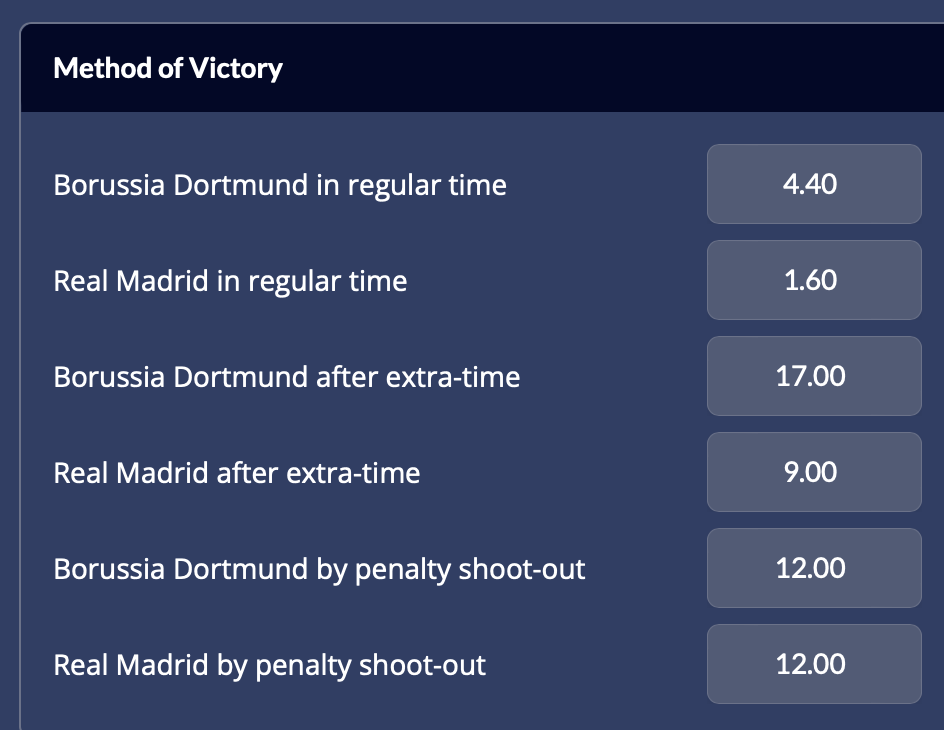Click the last odds button in the list
Image resolution: width=944 pixels, height=730 pixels.
(813, 664)
